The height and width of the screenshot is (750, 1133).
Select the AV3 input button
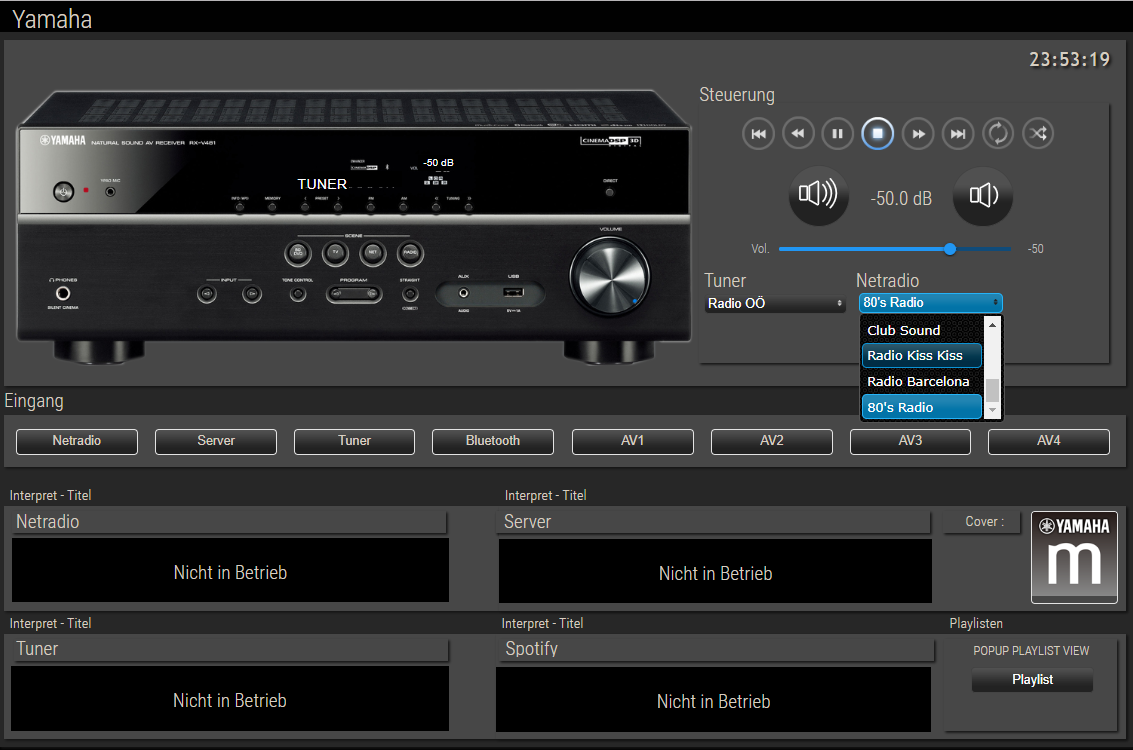910,441
